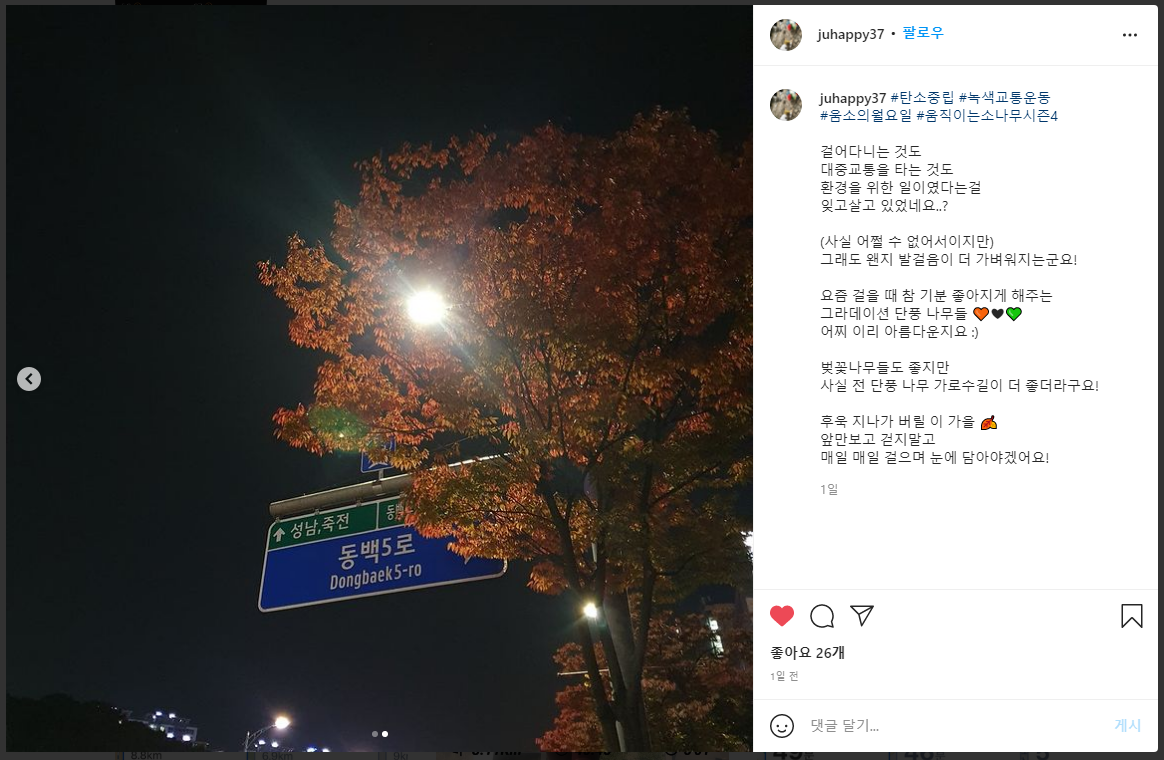Click the 팔로우 follow button
1164x760 pixels.
pos(923,33)
